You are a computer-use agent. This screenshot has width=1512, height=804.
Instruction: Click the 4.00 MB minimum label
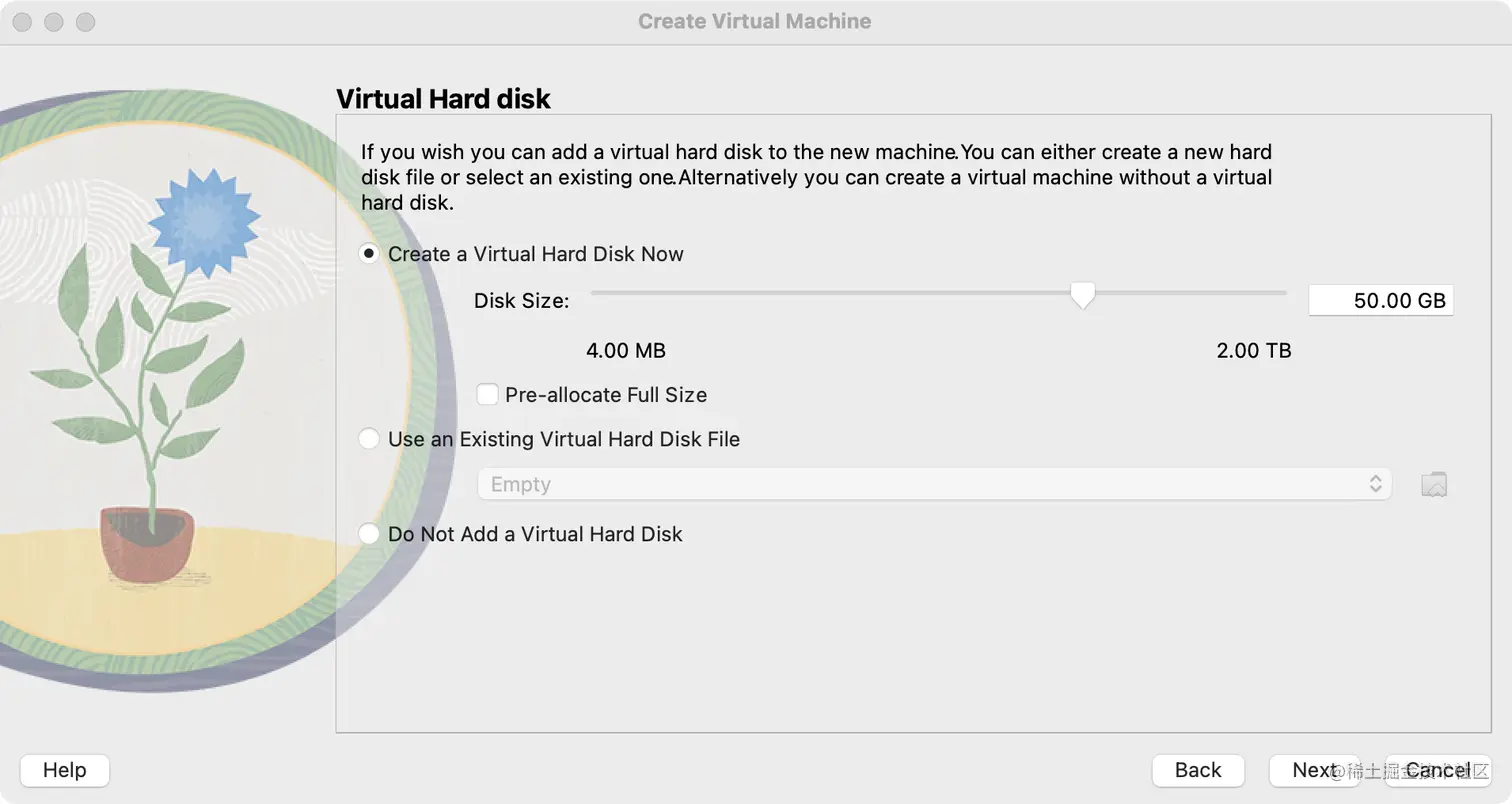[x=626, y=351]
